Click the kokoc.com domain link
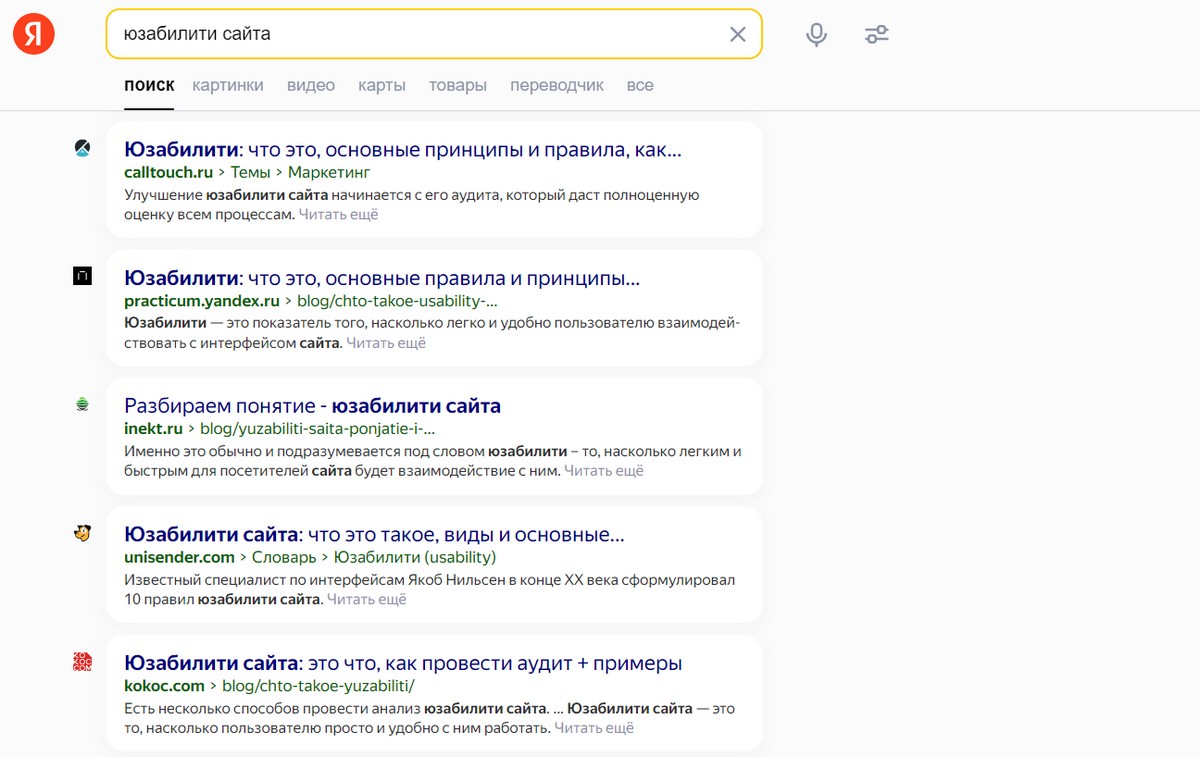This screenshot has width=1200, height=757. [164, 686]
